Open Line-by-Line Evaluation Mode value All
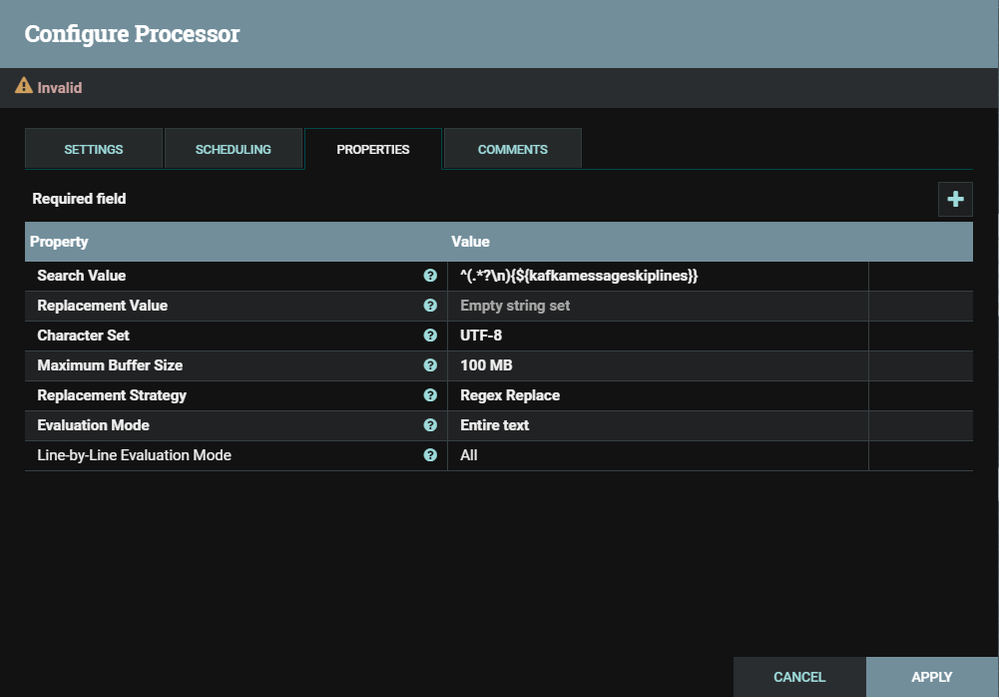999x697 pixels. point(469,455)
